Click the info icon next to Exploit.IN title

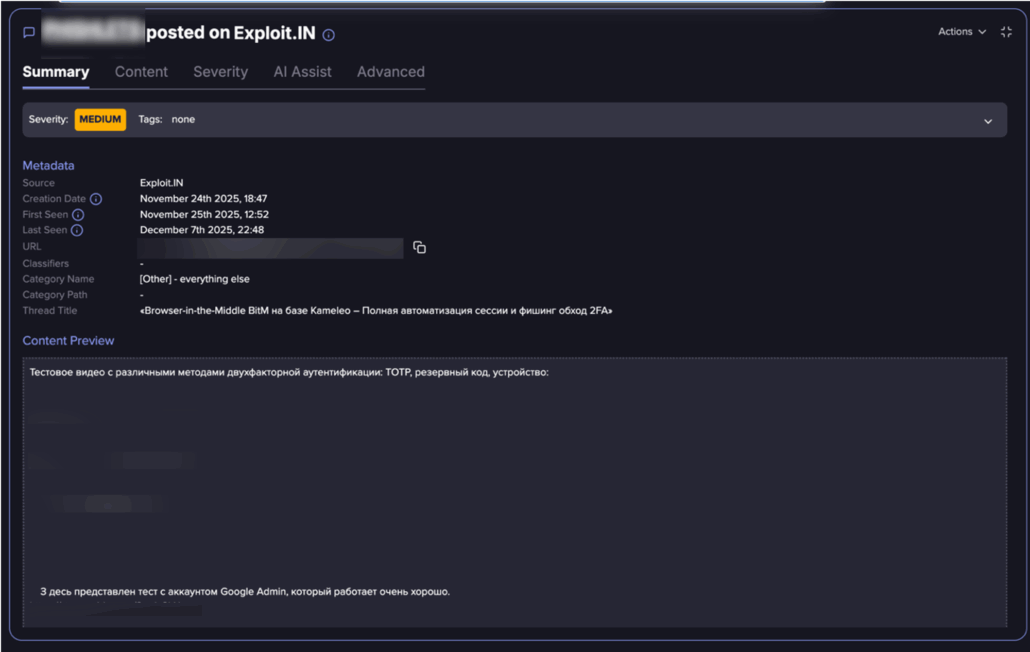click(328, 35)
